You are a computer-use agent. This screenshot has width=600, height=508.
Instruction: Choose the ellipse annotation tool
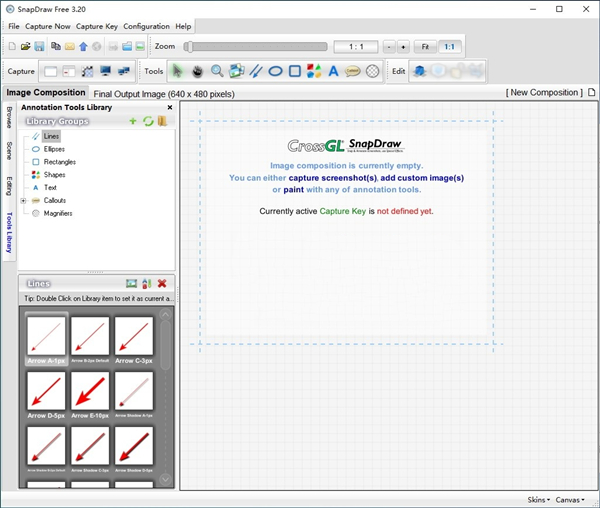click(275, 71)
